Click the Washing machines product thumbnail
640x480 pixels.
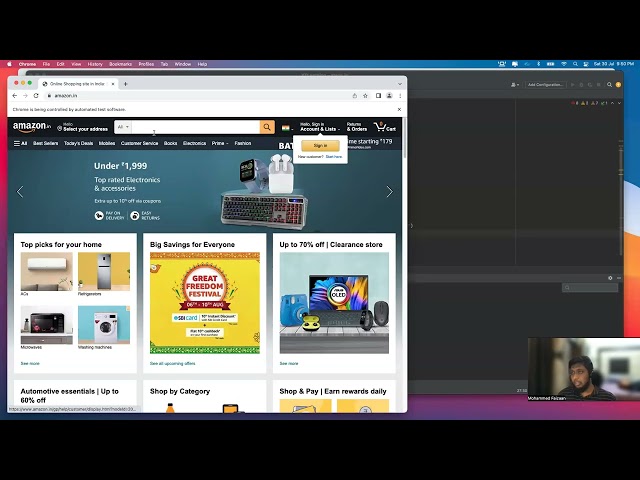point(104,325)
